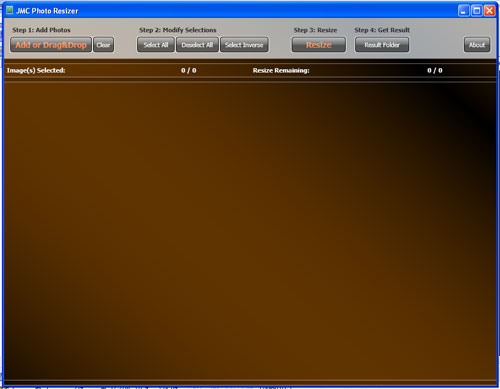Image resolution: width=500 pixels, height=389 pixels.
Task: Click the Image(s) Selected label
Action: [x=36, y=70]
